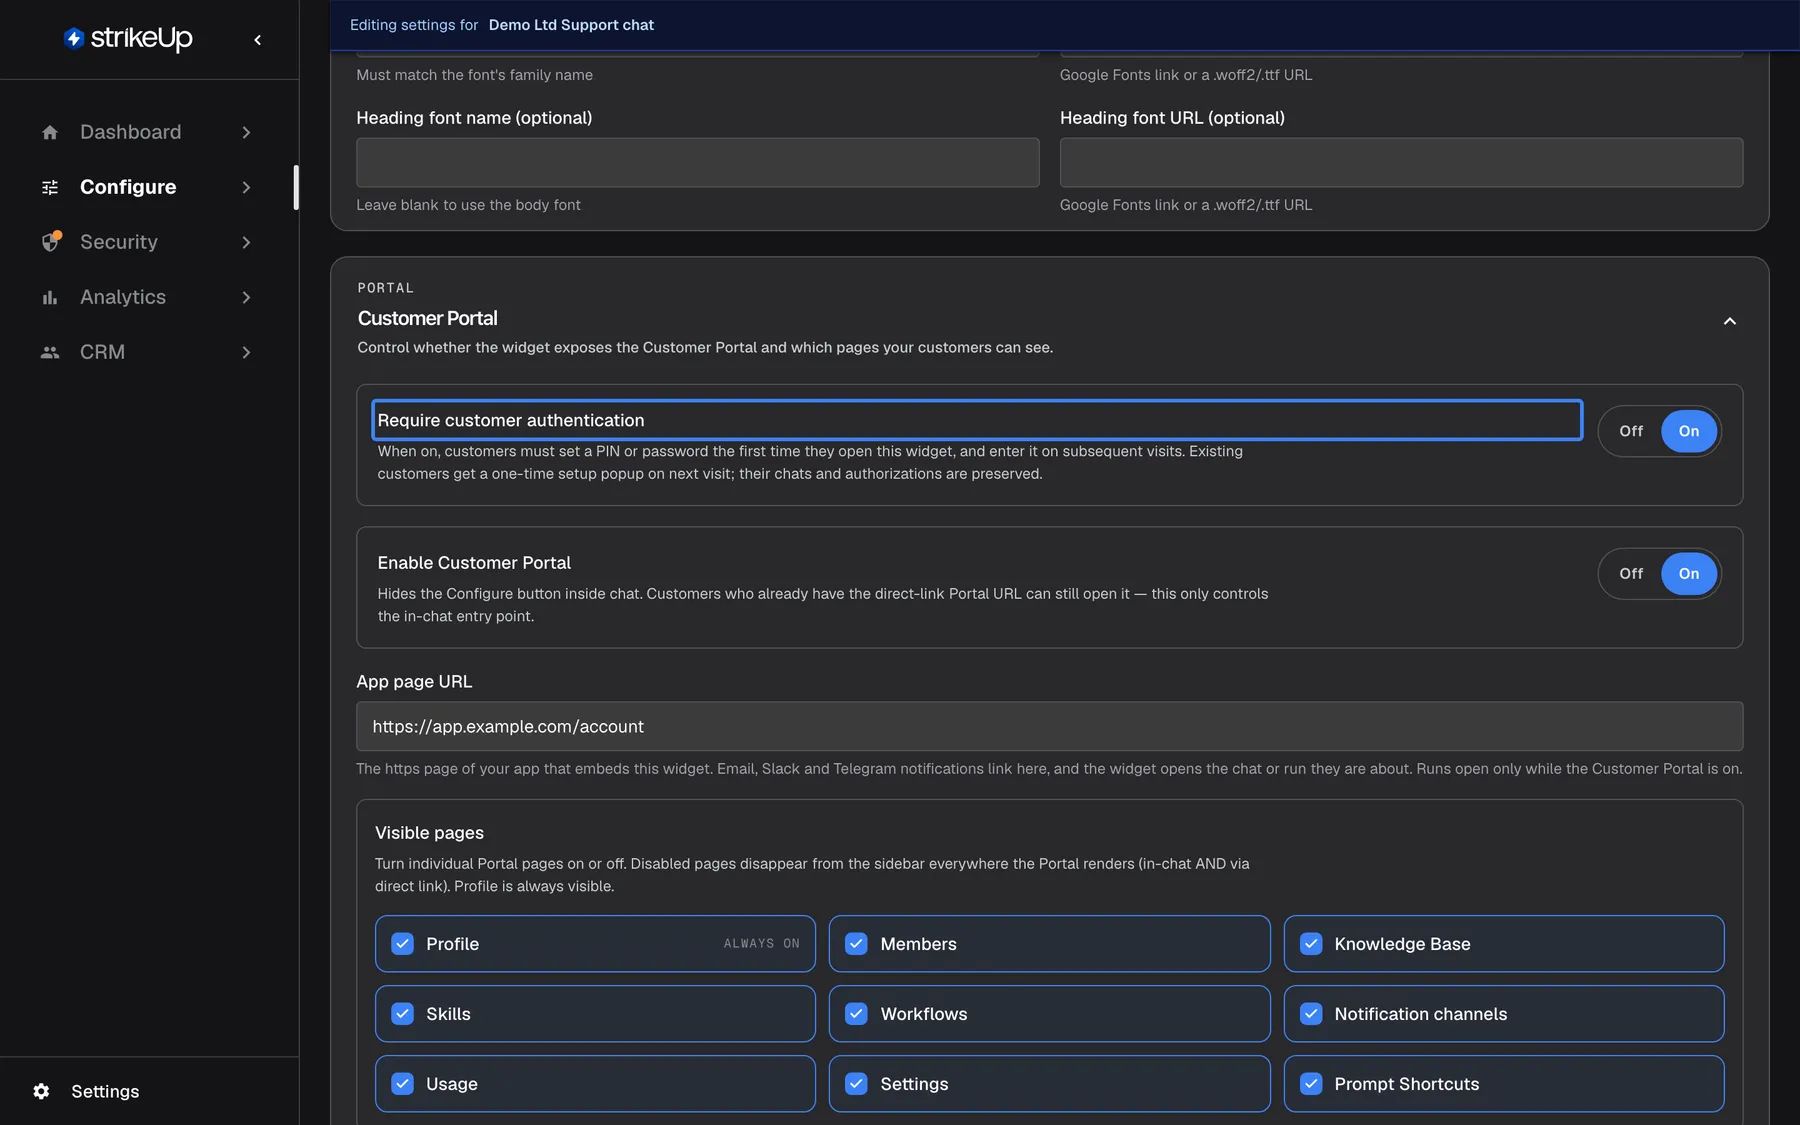1800x1125 pixels.
Task: Click Demo Ltd Support chat in header
Action: [571, 25]
